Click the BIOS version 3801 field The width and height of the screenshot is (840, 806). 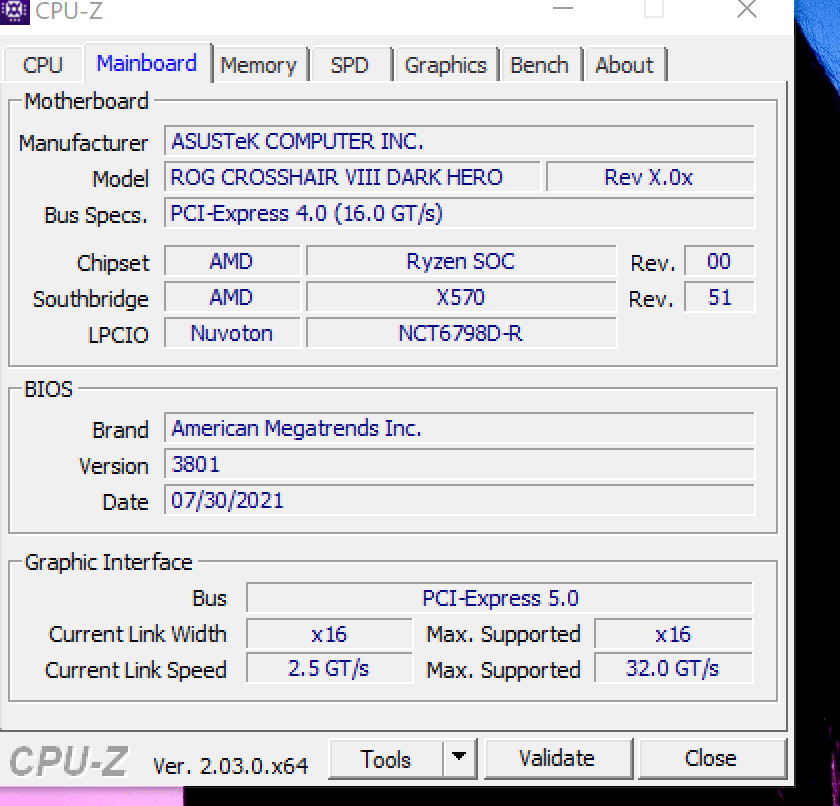[460, 464]
